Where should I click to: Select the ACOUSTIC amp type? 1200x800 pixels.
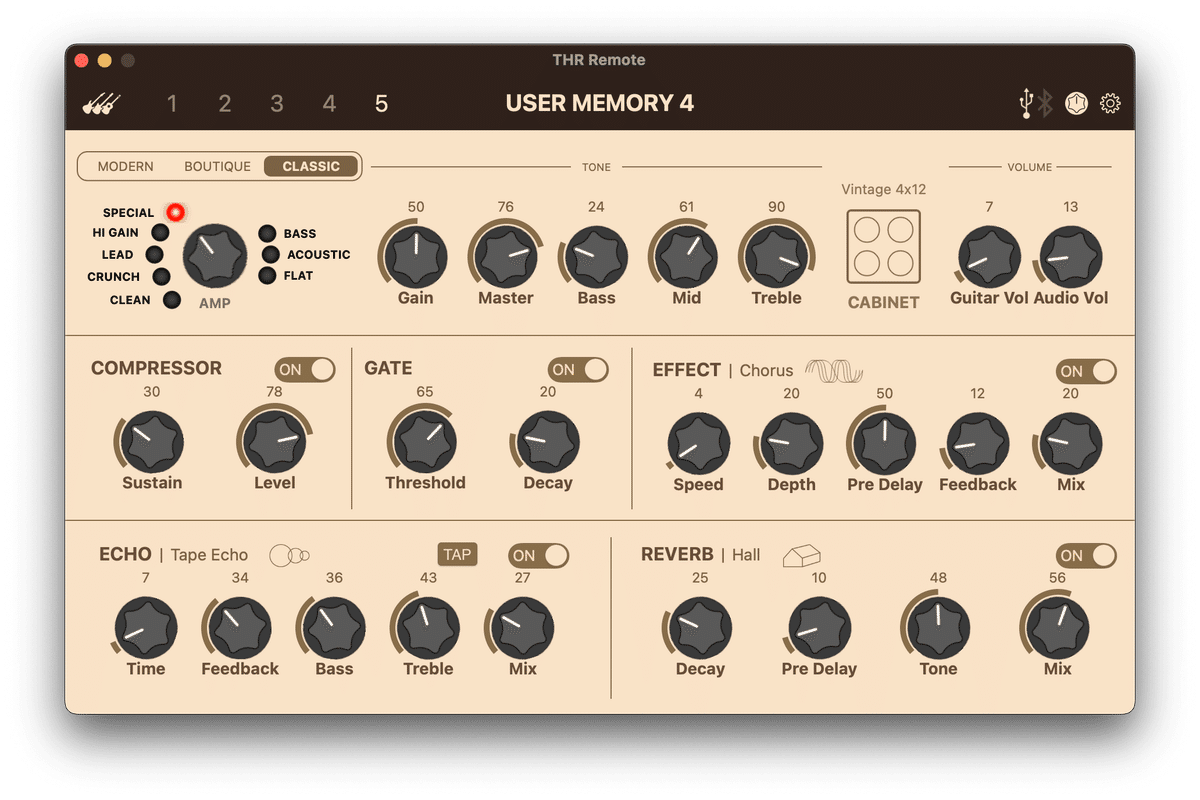(269, 254)
